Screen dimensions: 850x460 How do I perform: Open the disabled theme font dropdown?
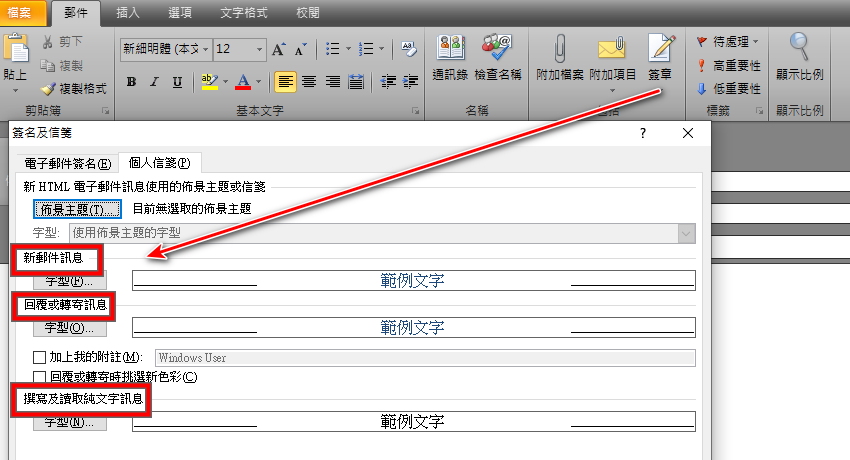686,234
